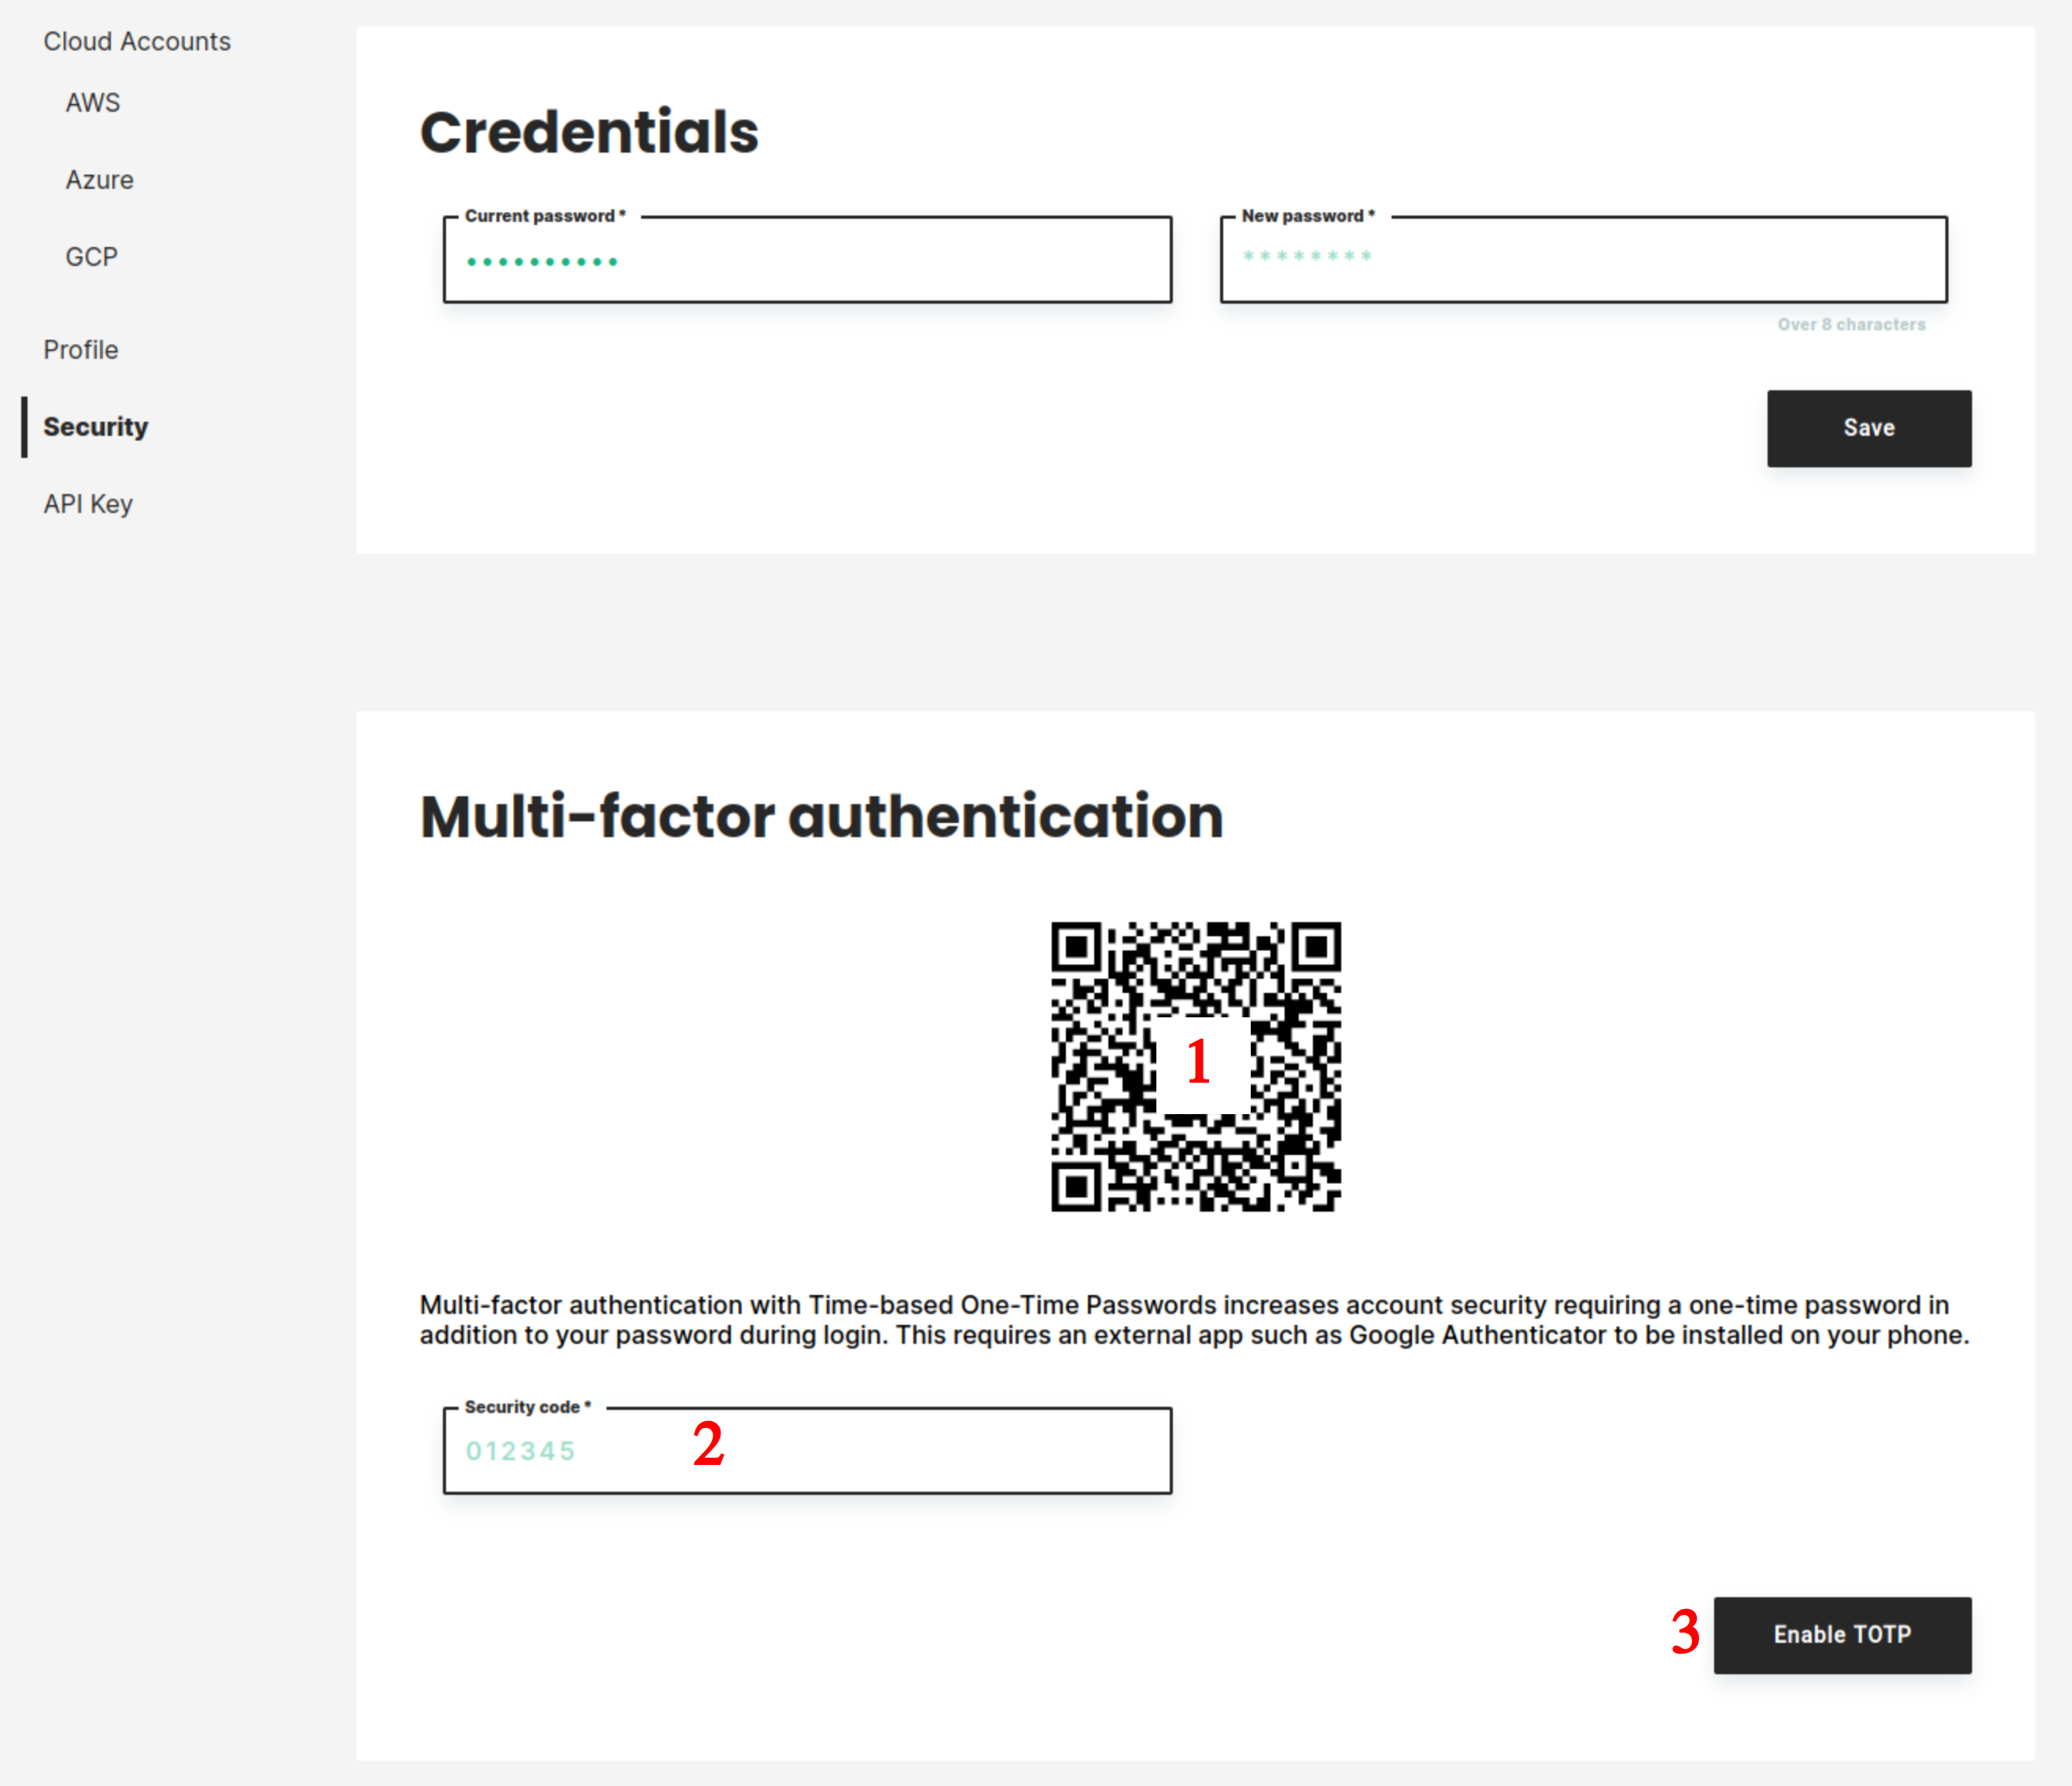Click the API Key section icon
This screenshot has height=1786, width=2072.
tap(90, 503)
